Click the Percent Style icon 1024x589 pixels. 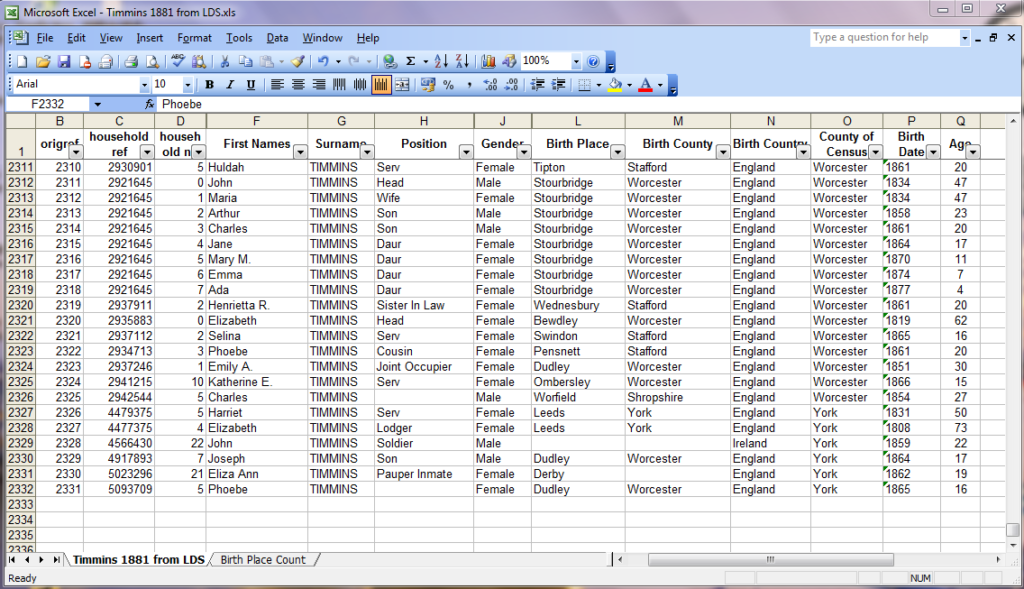coord(448,85)
